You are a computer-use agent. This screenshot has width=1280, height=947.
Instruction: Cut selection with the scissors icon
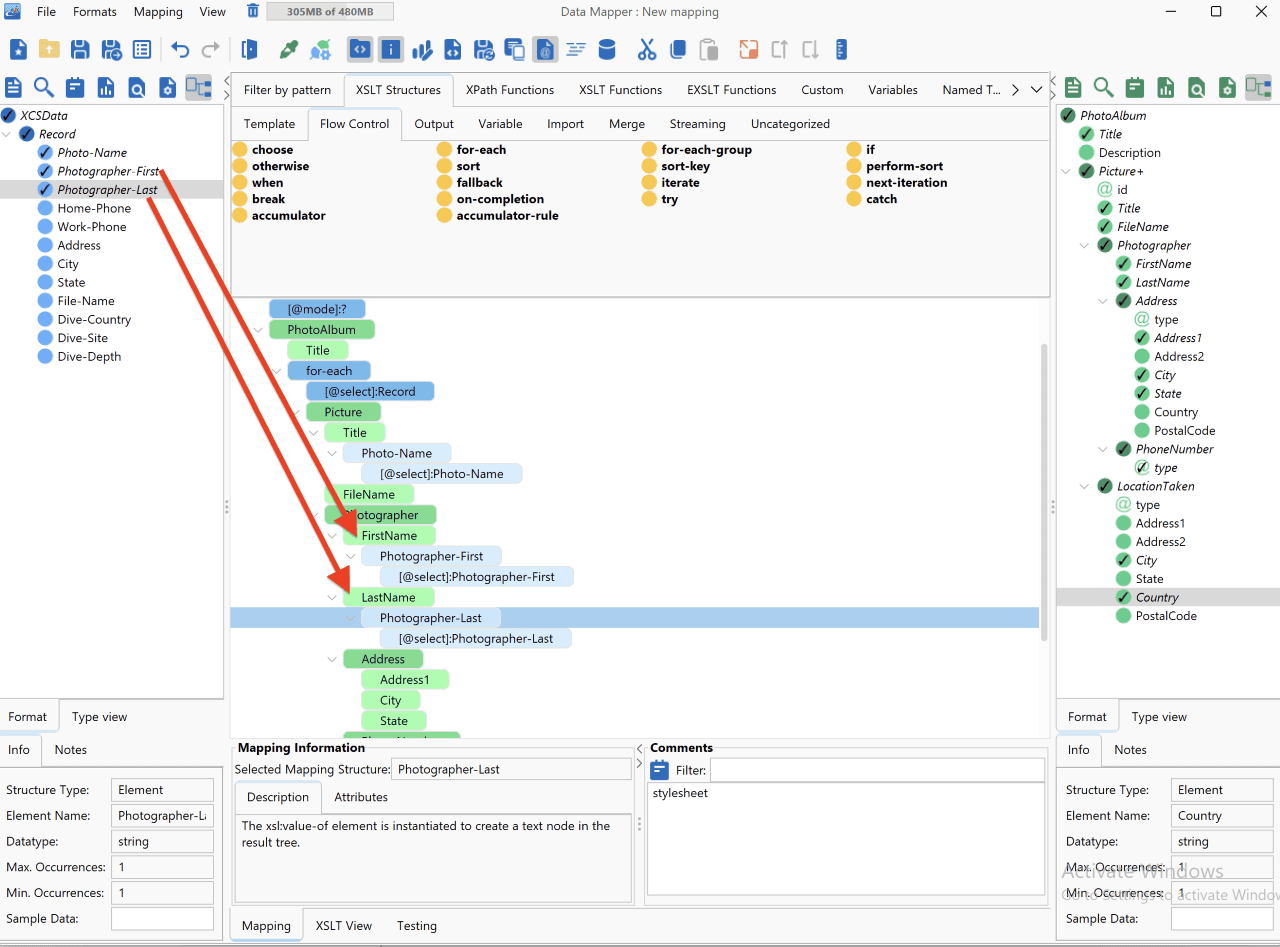647,49
